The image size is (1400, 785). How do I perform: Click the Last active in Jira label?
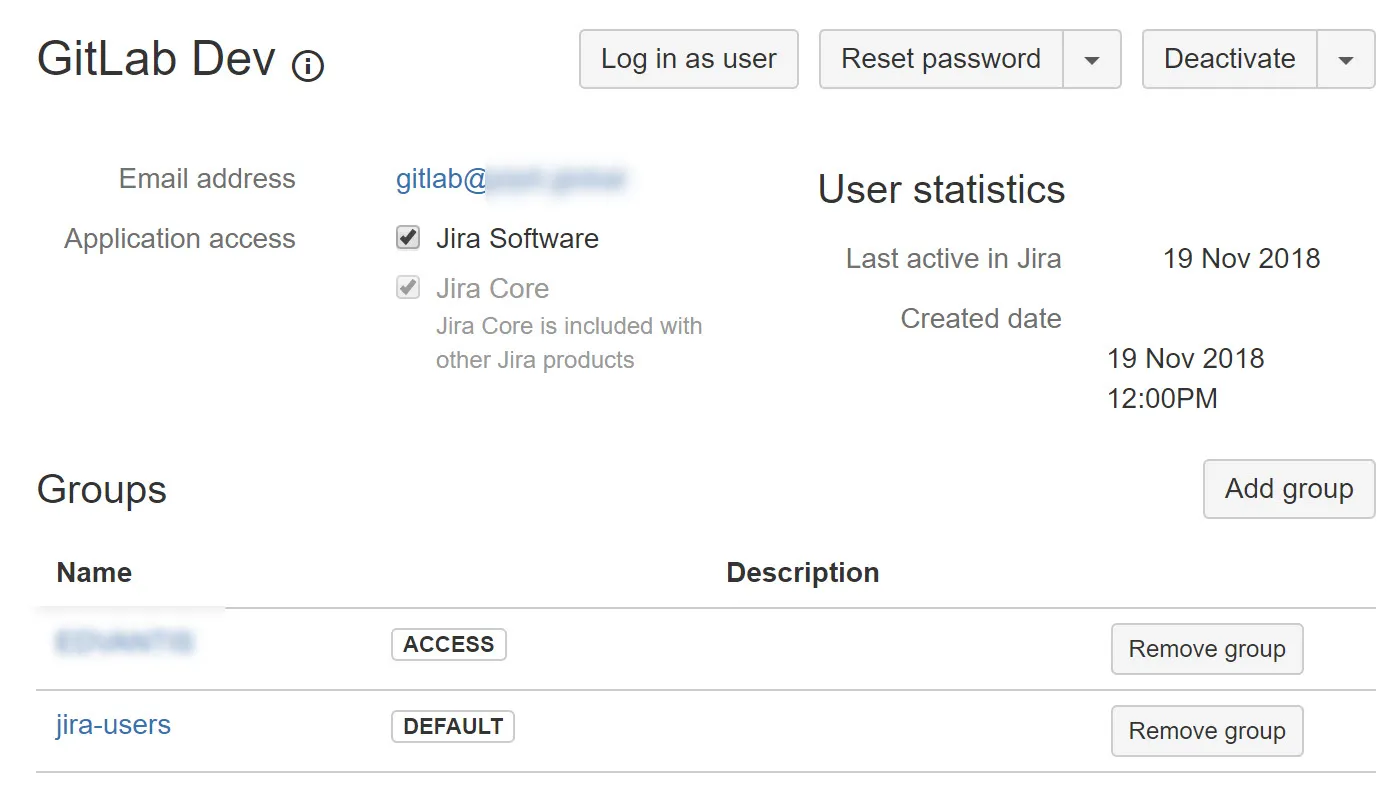tap(954, 258)
